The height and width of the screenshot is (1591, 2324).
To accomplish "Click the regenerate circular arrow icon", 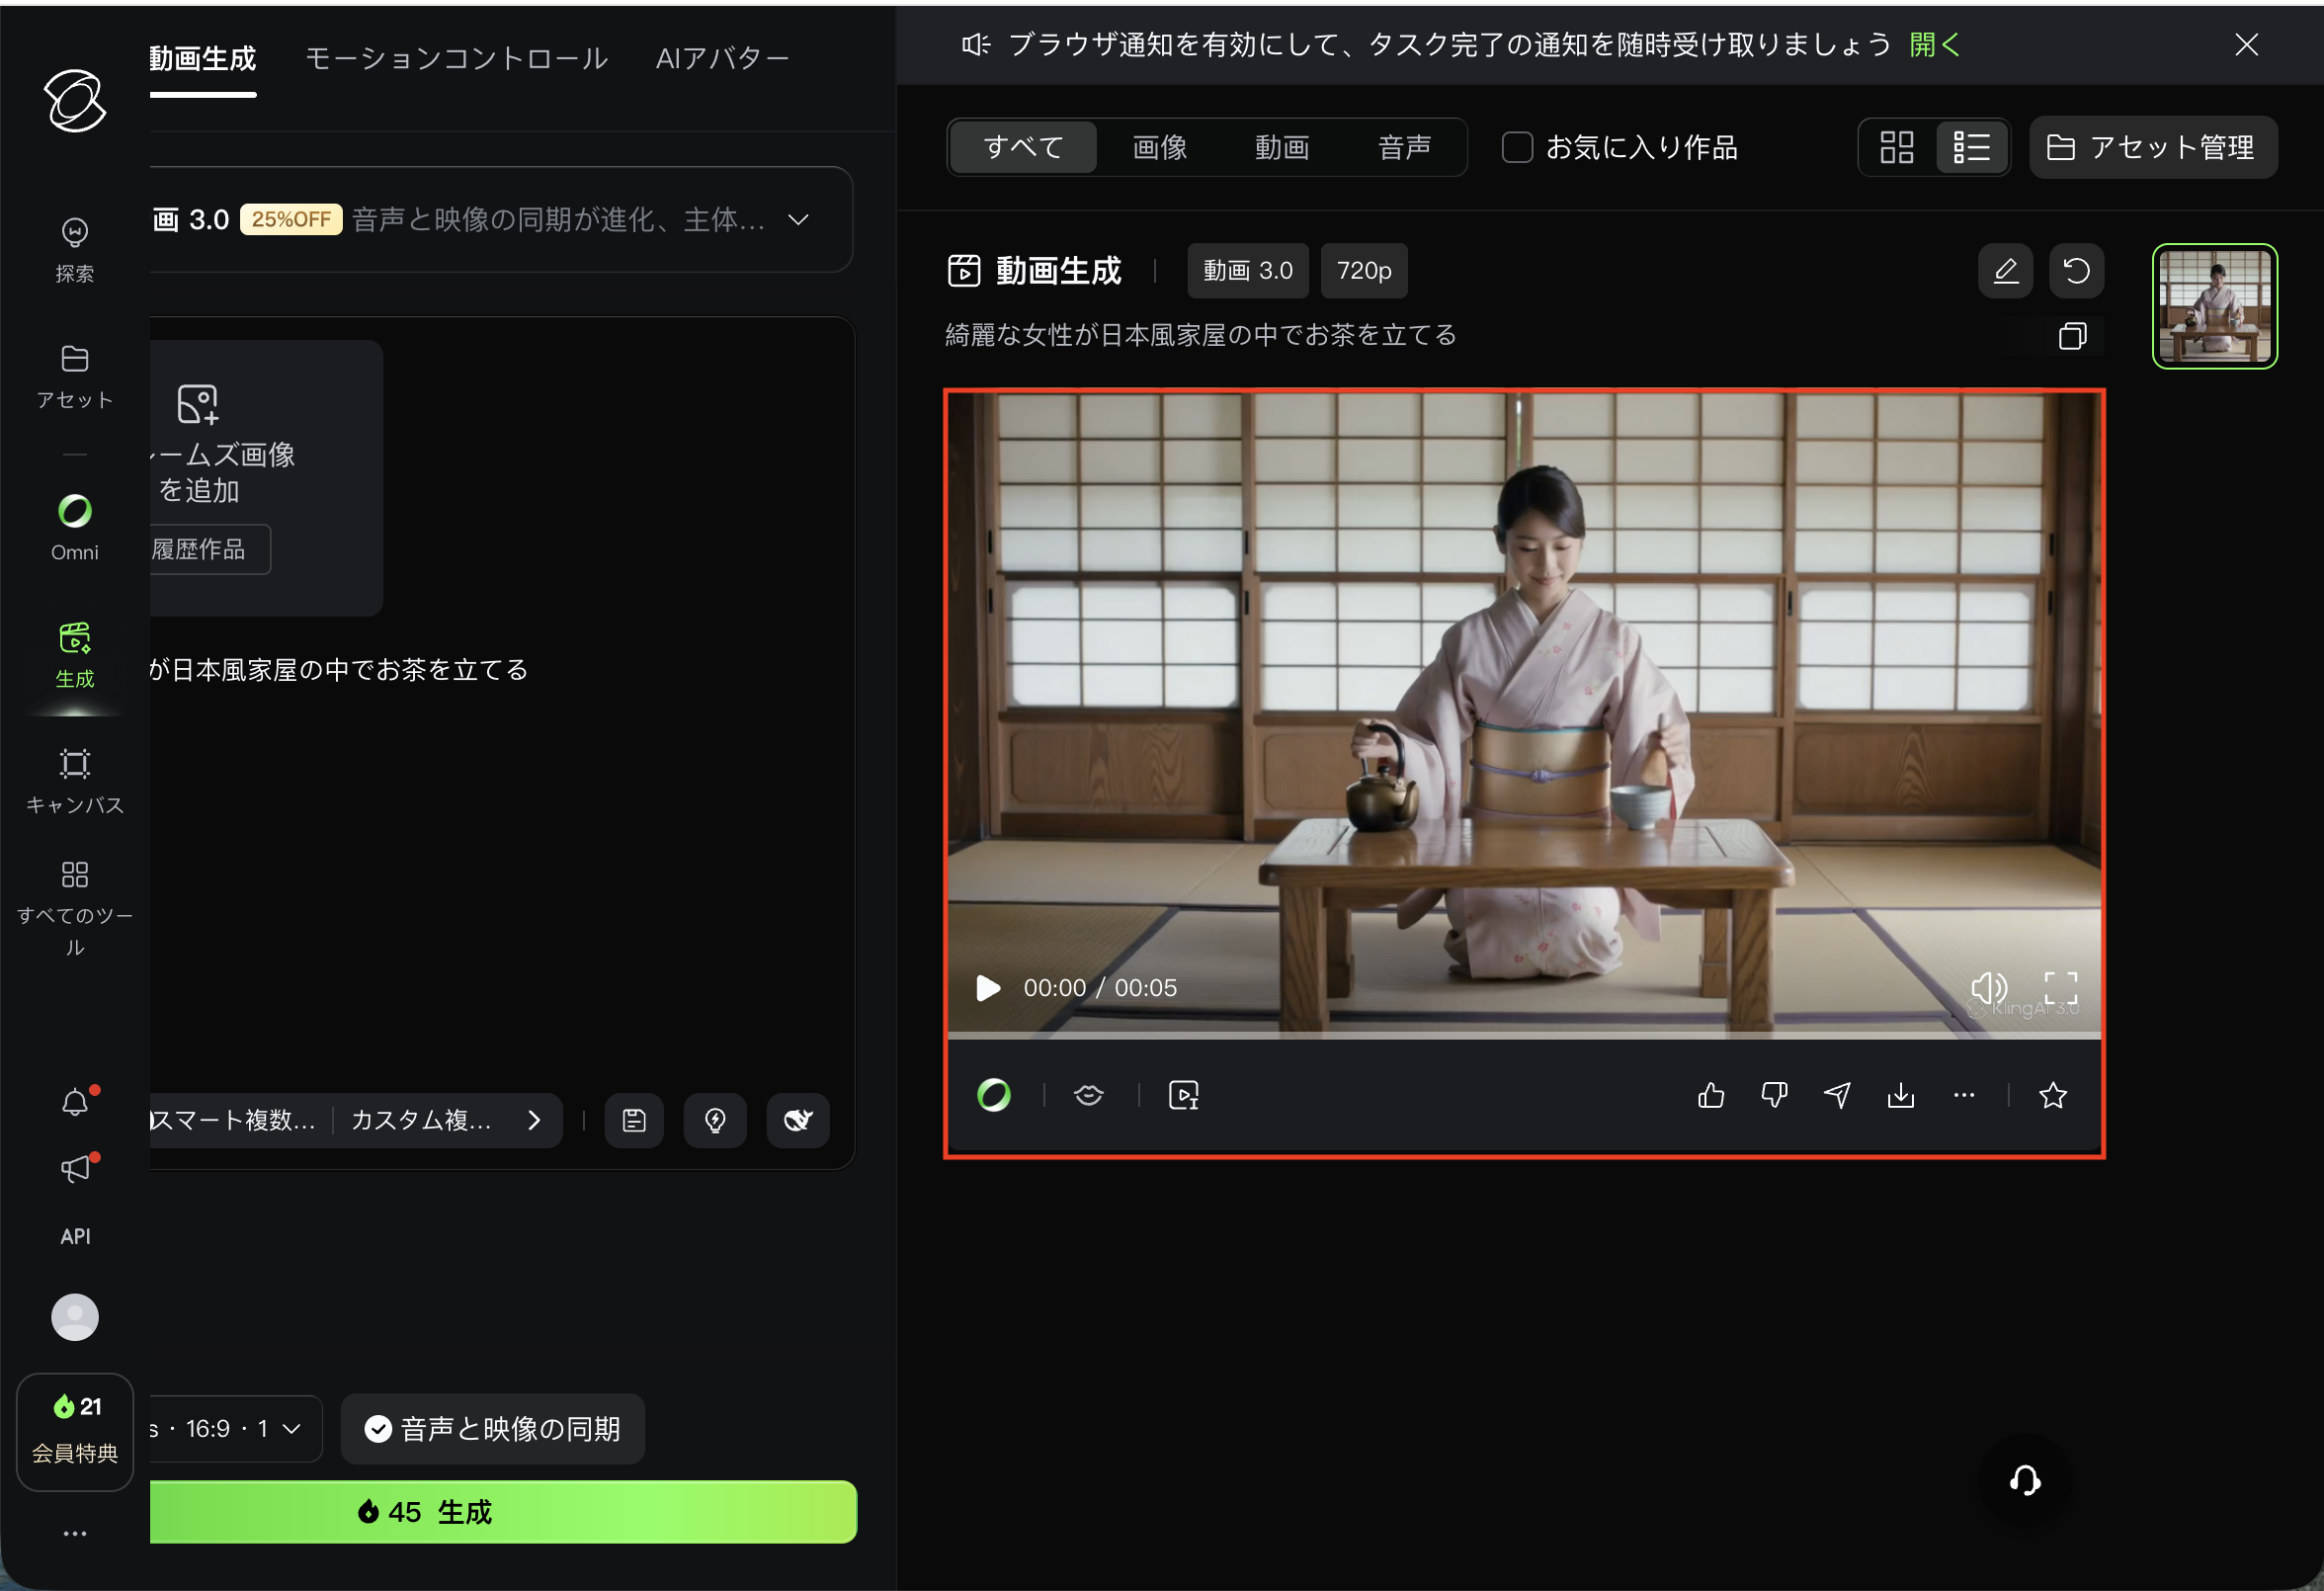I will [x=2076, y=271].
